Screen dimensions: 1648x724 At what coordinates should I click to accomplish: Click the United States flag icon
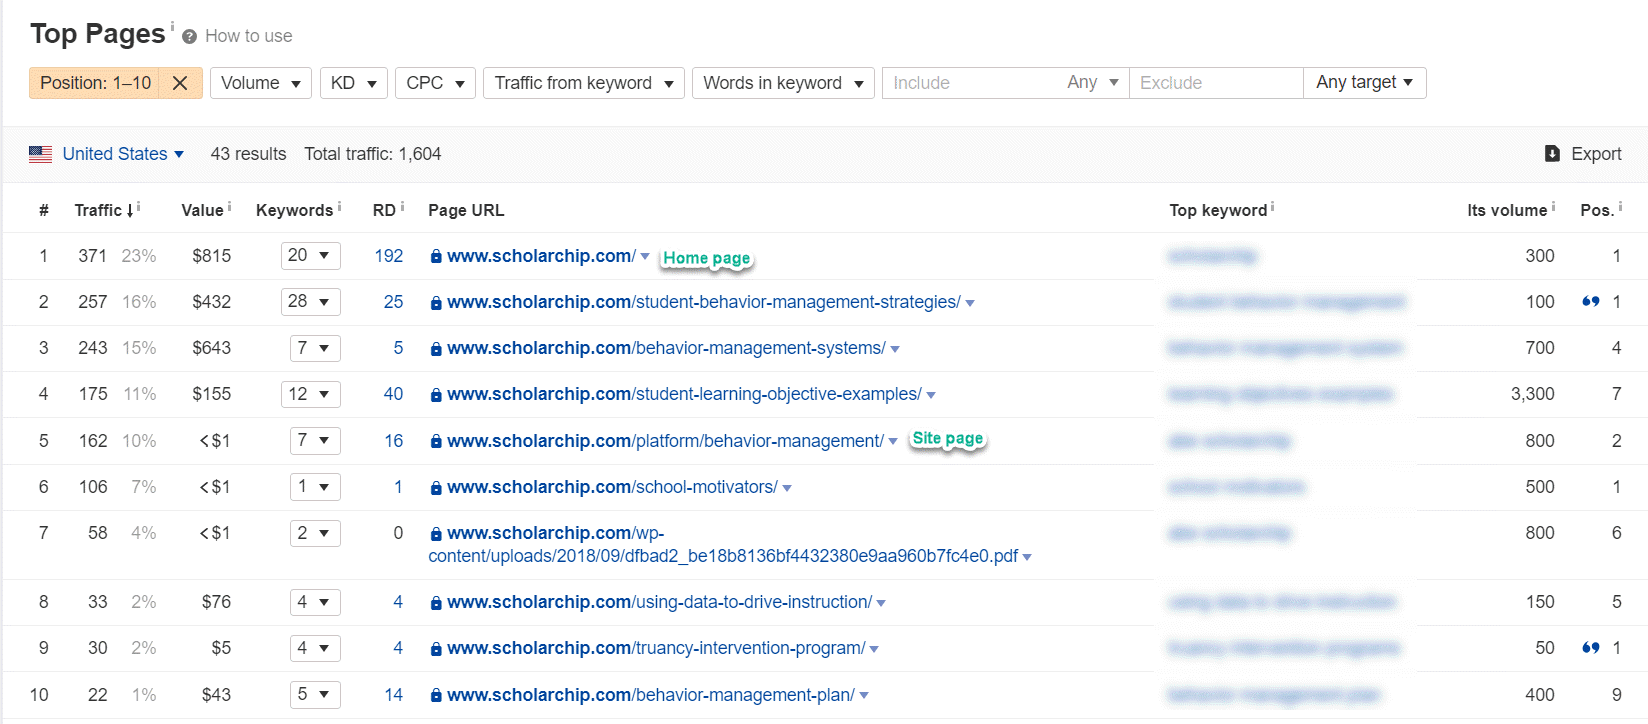pos(40,154)
